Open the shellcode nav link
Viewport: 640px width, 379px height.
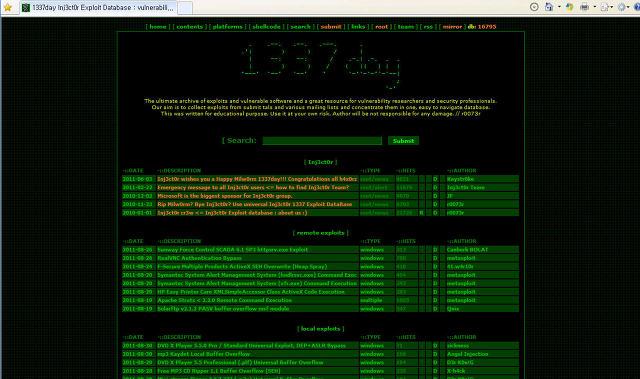(x=266, y=27)
